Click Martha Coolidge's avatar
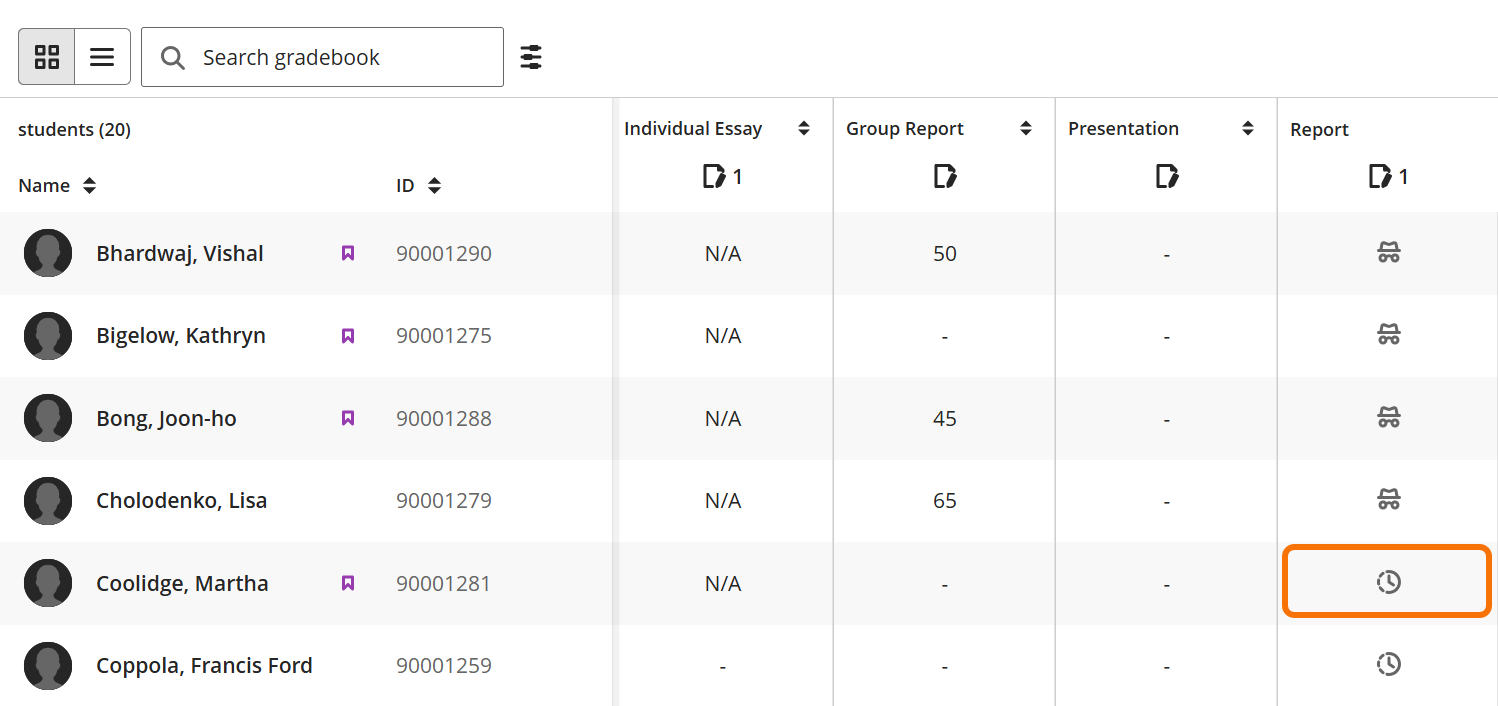Viewport: 1498px width, 706px height. (48, 583)
